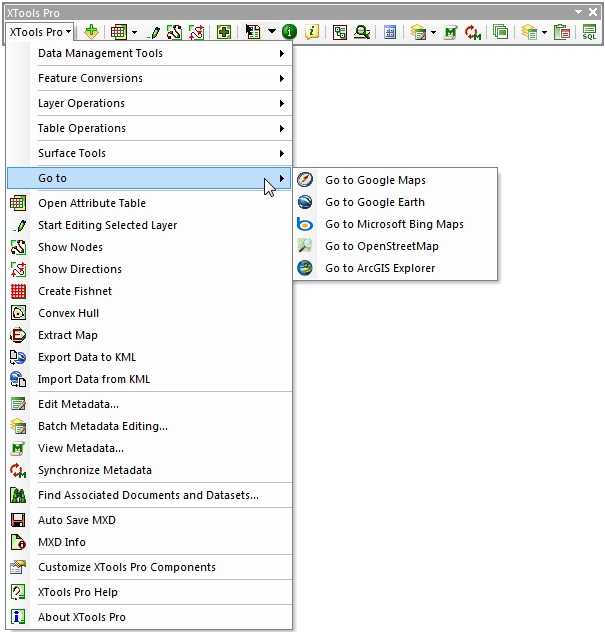The height and width of the screenshot is (632, 605).
Task: Open Edit Metadata... from the menu
Action: pyautogui.click(x=150, y=404)
